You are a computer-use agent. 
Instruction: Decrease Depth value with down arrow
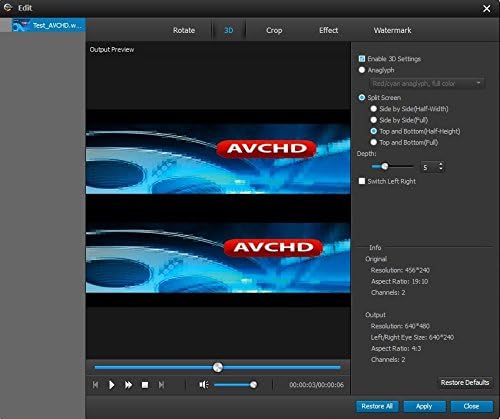(x=441, y=169)
